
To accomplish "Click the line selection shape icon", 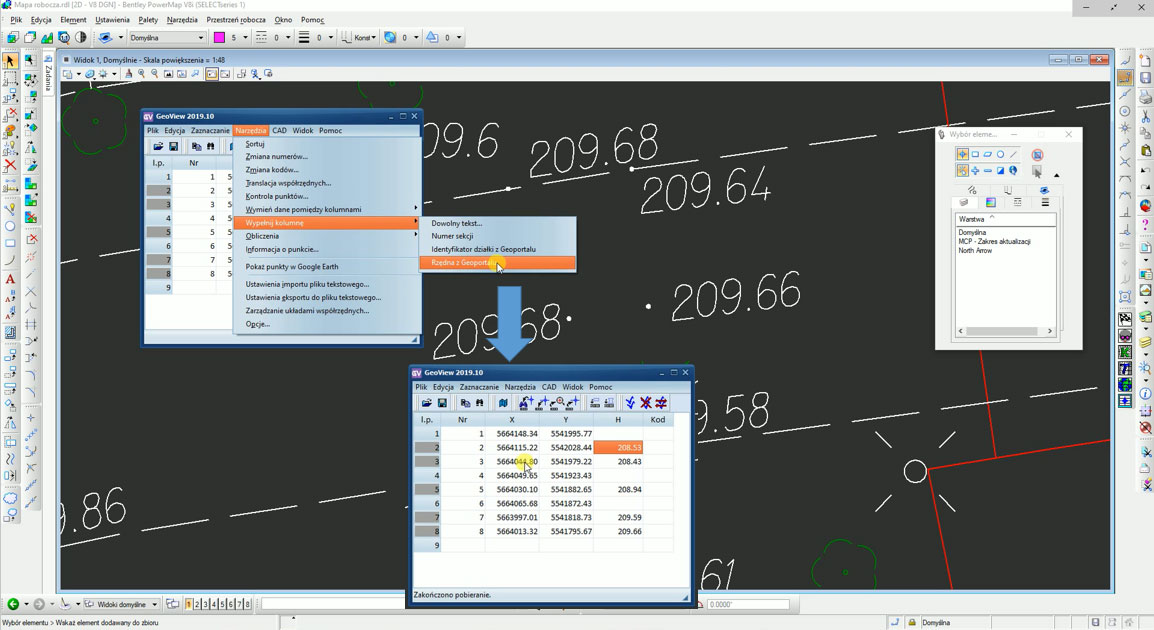I will pyautogui.click(x=1013, y=155).
